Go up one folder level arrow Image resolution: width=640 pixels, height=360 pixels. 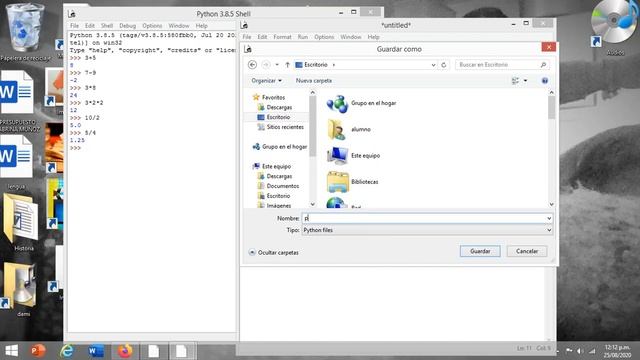[287, 64]
